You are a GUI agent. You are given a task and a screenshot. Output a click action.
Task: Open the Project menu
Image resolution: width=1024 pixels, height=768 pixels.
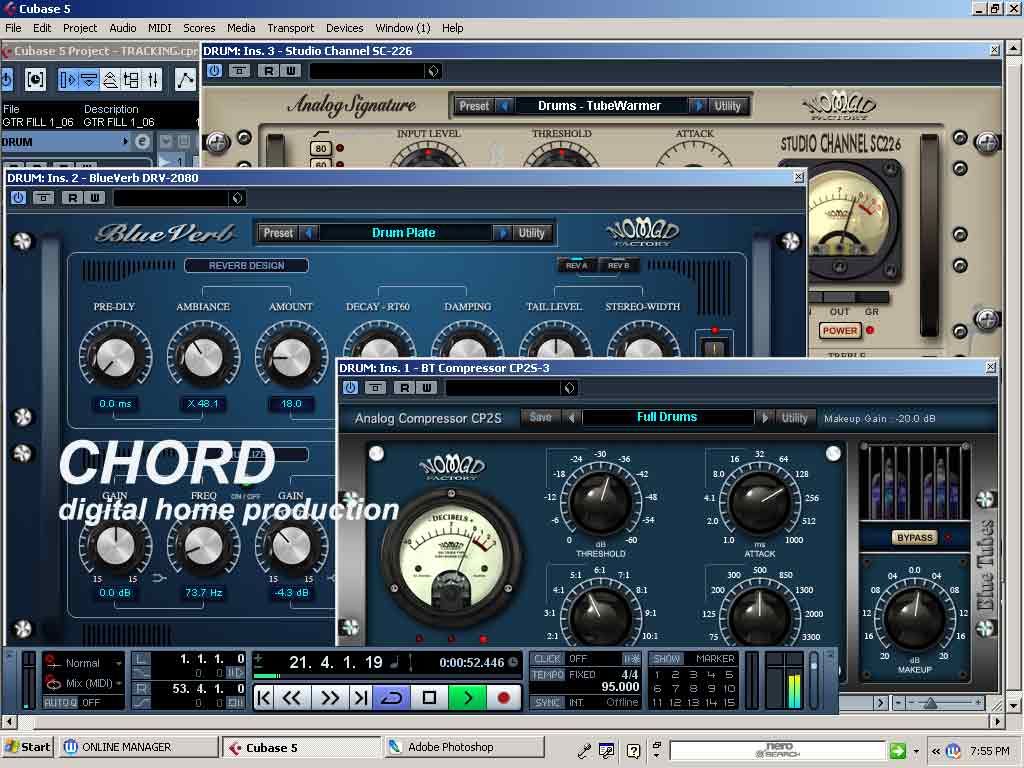pyautogui.click(x=80, y=28)
